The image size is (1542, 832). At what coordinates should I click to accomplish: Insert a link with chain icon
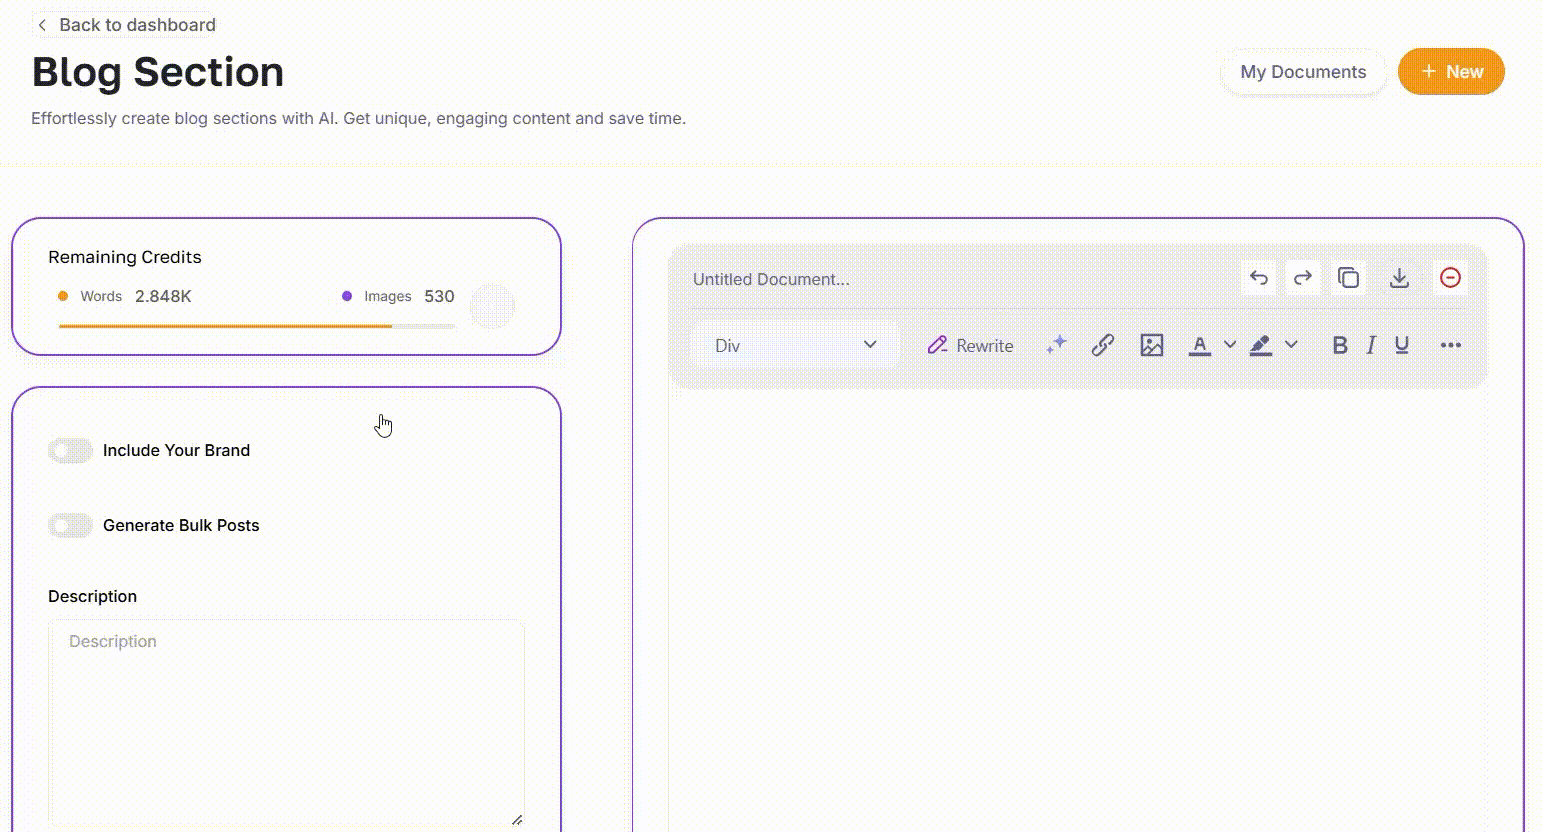pos(1102,345)
